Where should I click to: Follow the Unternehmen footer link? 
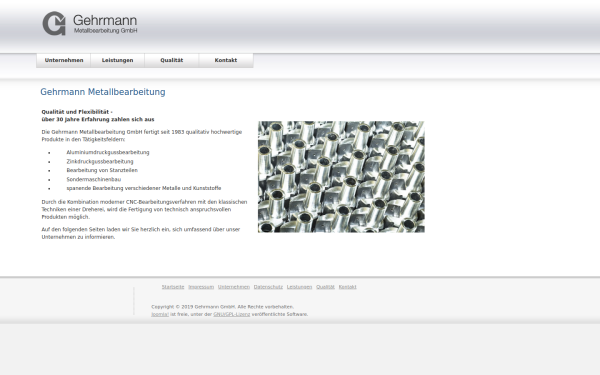pyautogui.click(x=234, y=287)
